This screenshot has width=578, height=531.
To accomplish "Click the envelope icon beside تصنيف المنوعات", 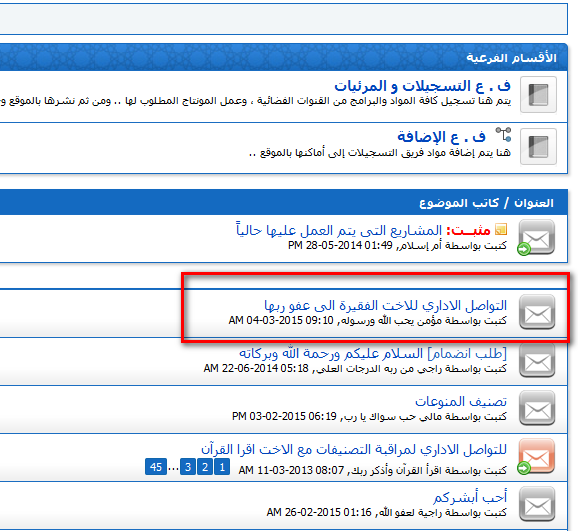I will (537, 408).
